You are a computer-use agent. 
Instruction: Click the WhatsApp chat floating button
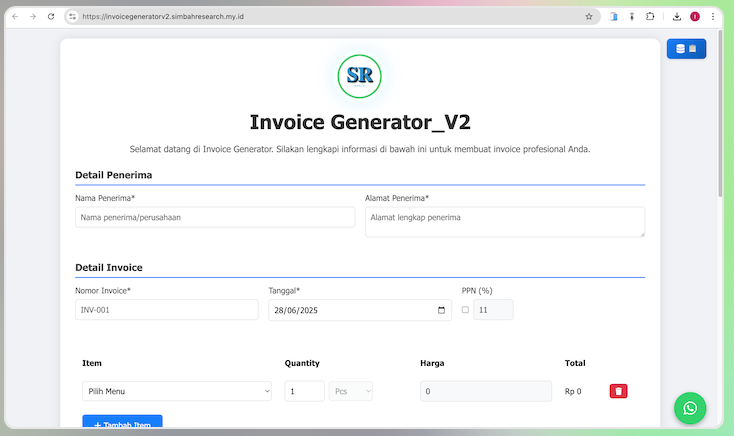[x=689, y=408]
